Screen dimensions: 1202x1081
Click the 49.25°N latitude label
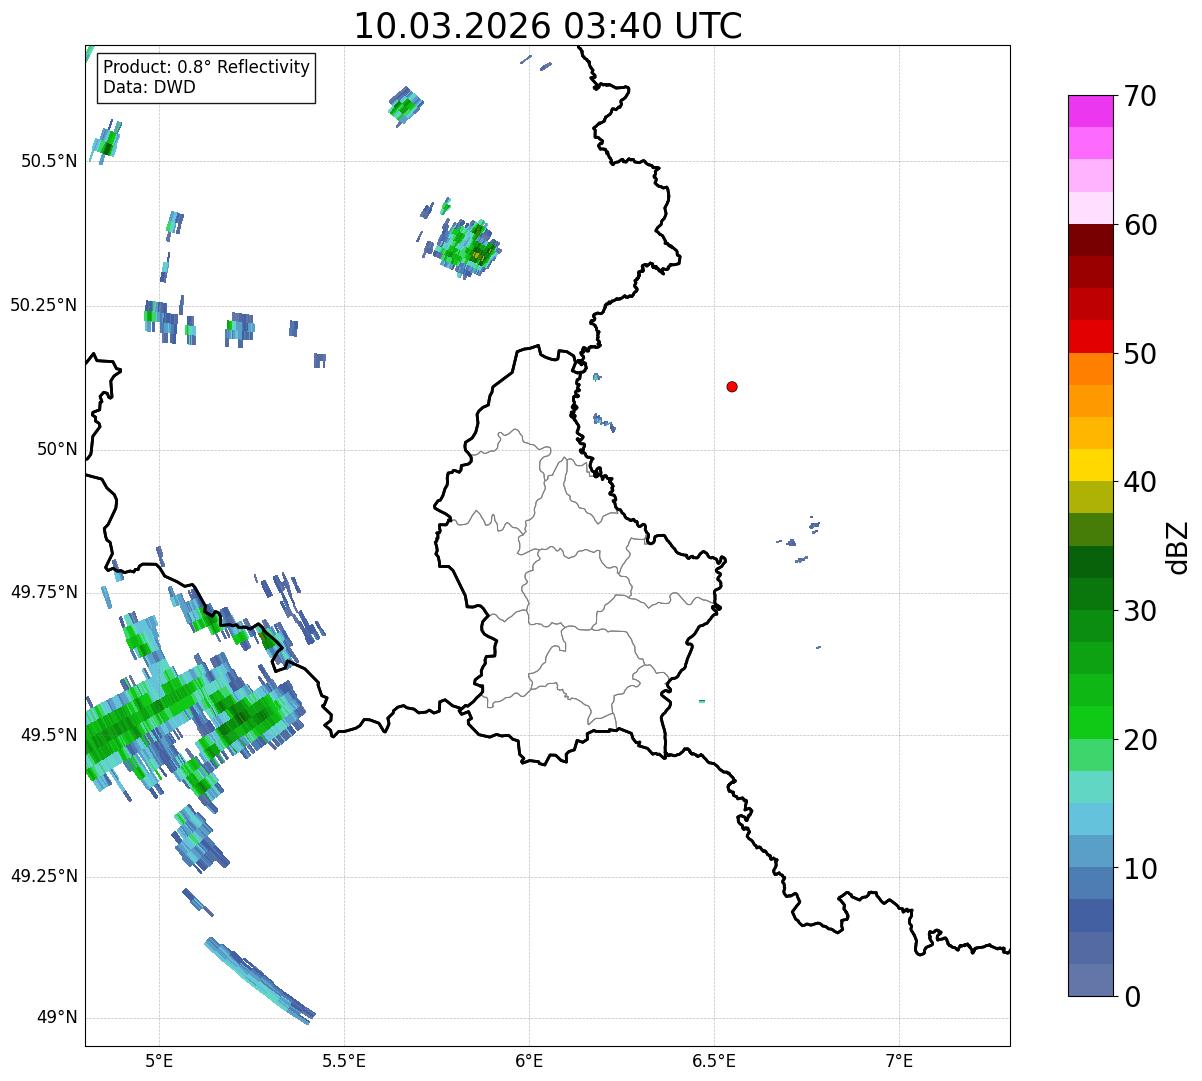pos(43,877)
